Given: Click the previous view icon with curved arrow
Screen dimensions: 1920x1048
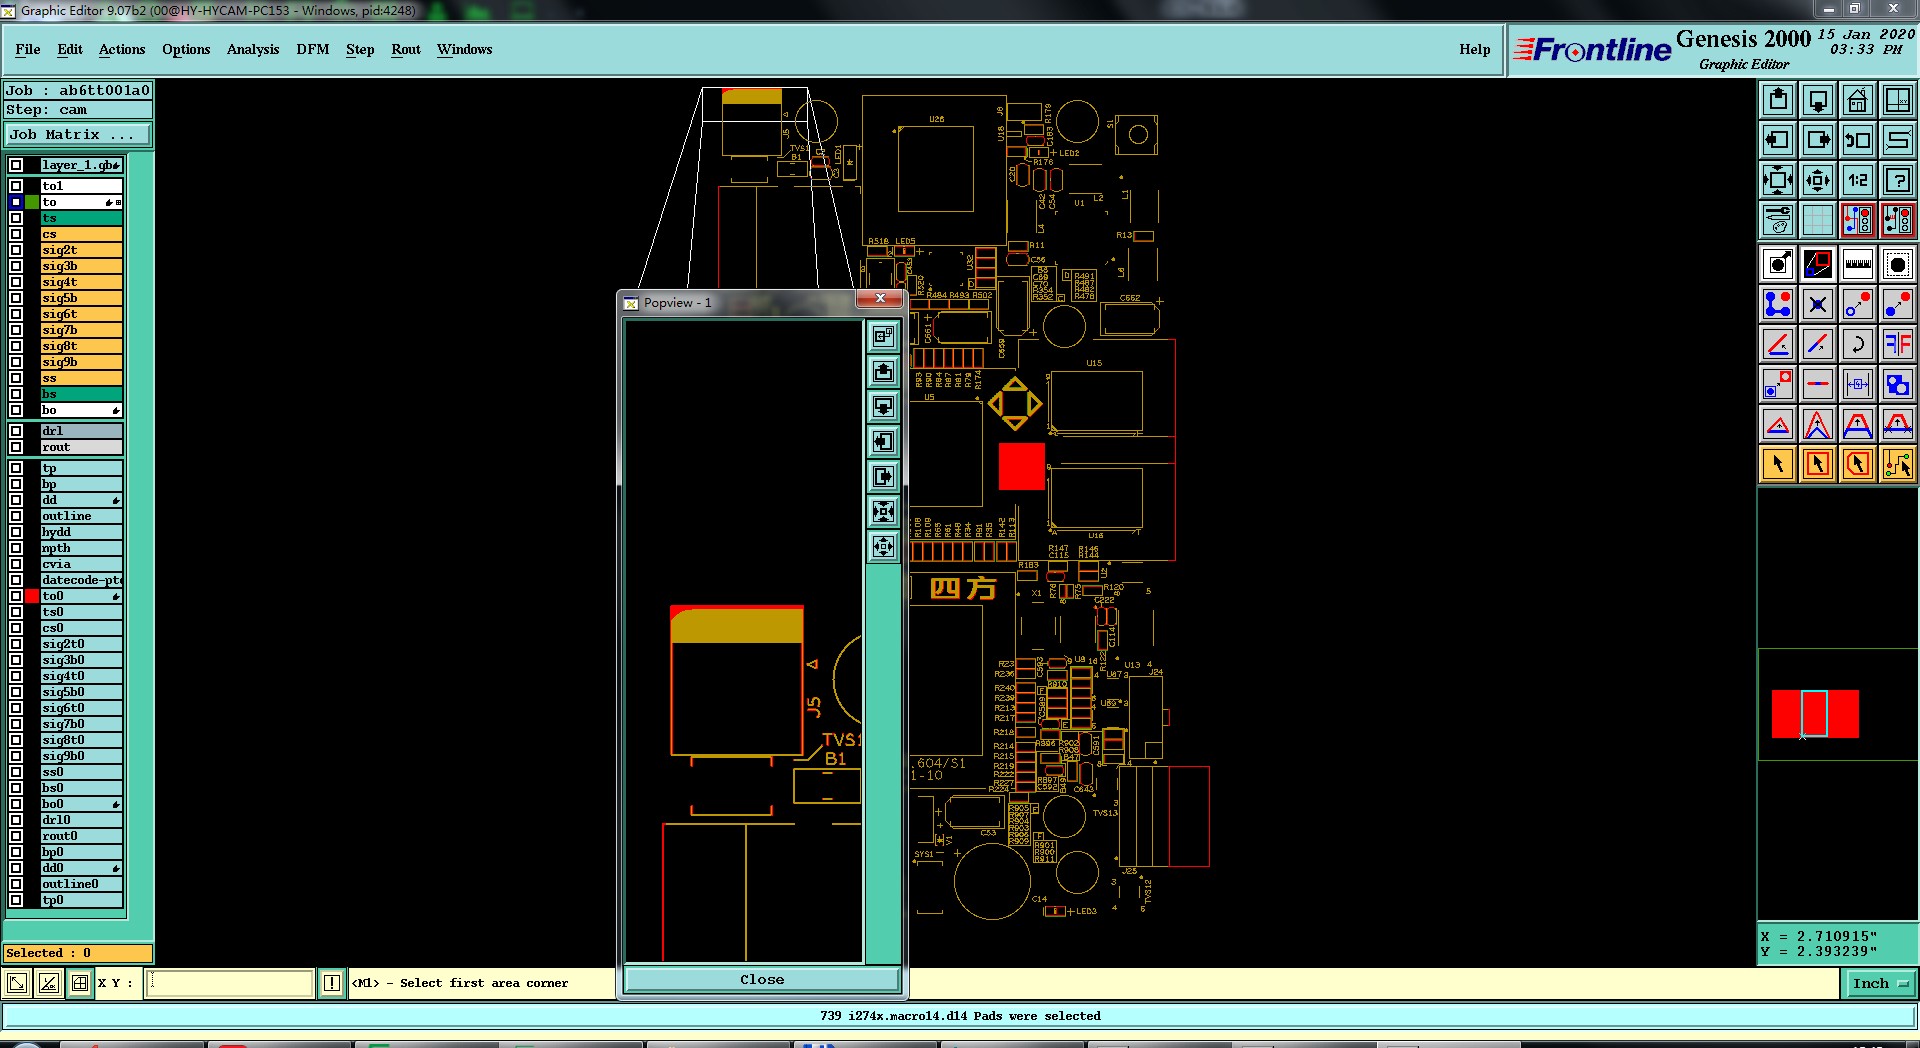Looking at the screenshot, I should point(1858,140).
